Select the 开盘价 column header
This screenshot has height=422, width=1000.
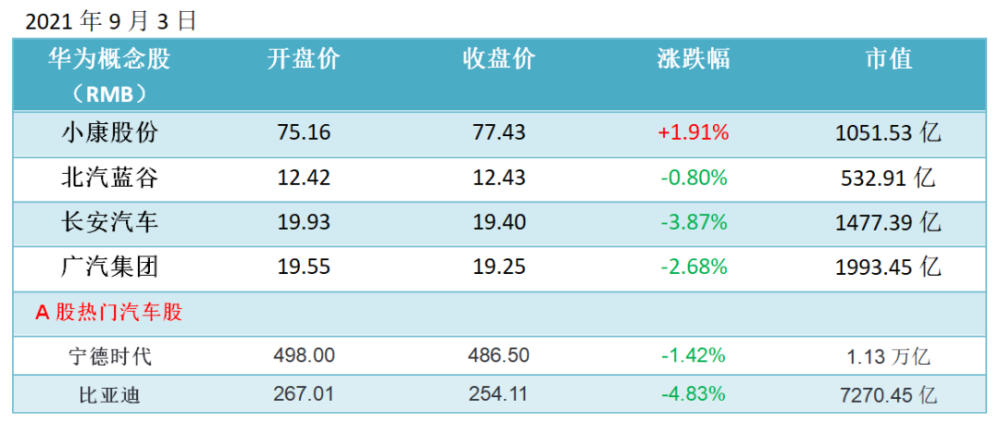pyautogui.click(x=304, y=60)
